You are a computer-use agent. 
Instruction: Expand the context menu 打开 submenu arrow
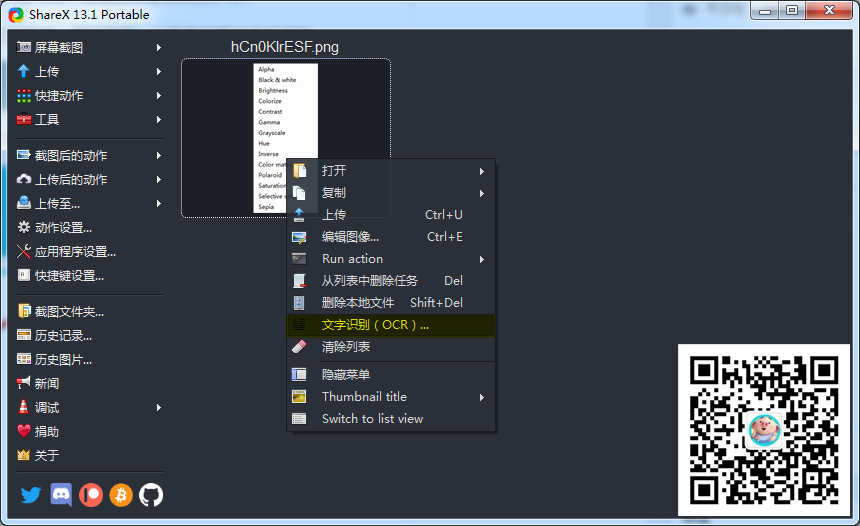point(482,172)
